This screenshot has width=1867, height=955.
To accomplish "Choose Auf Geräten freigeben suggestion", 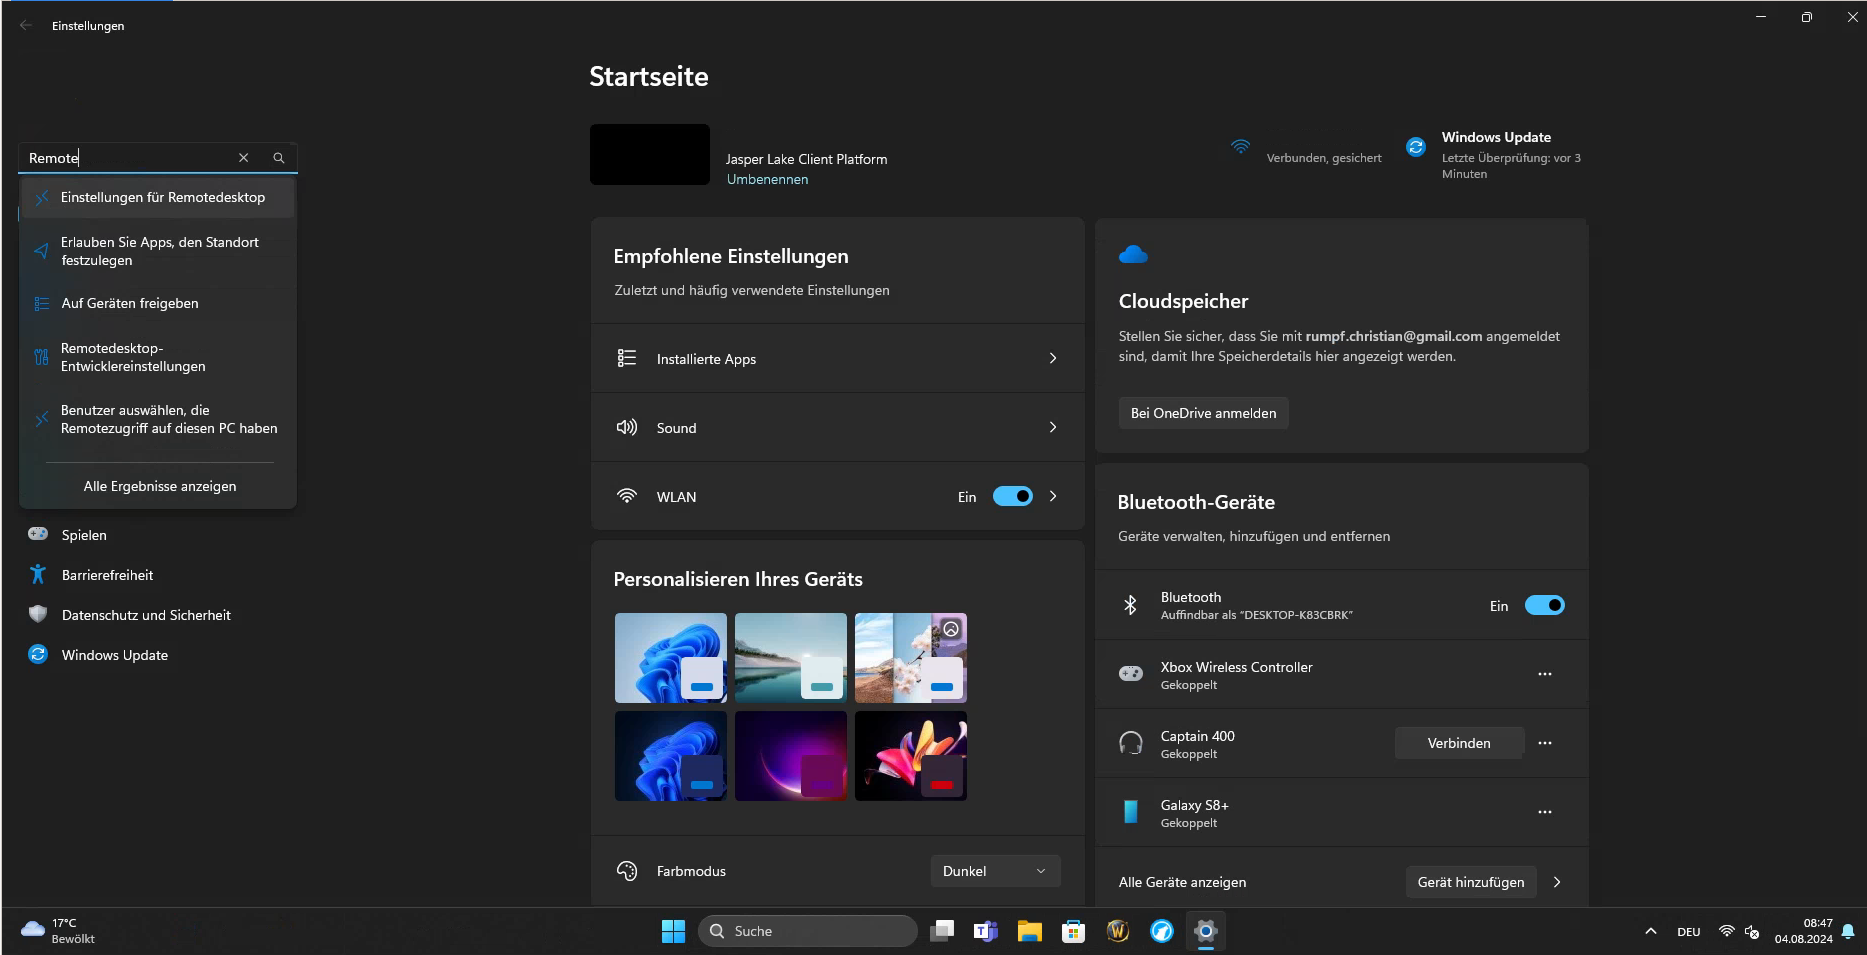I will point(130,304).
